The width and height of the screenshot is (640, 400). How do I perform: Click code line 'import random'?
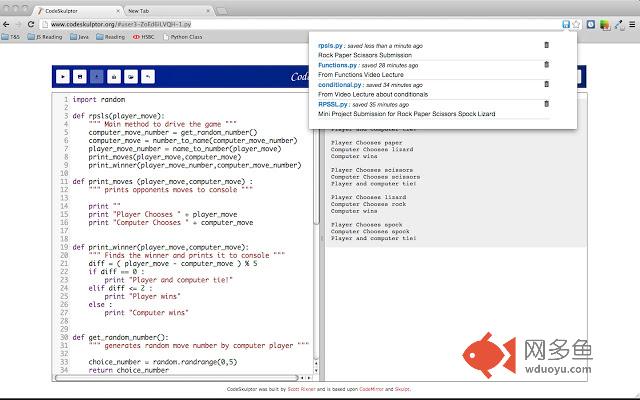pos(99,100)
